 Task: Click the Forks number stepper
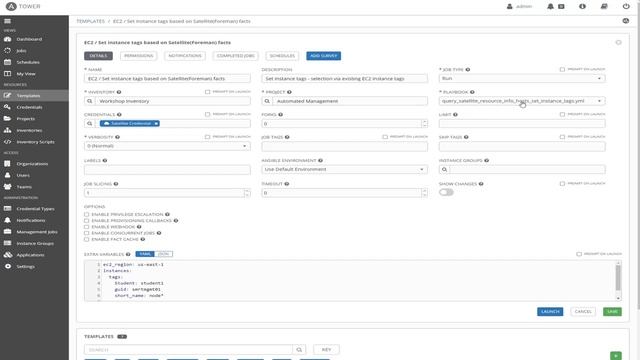(424, 123)
